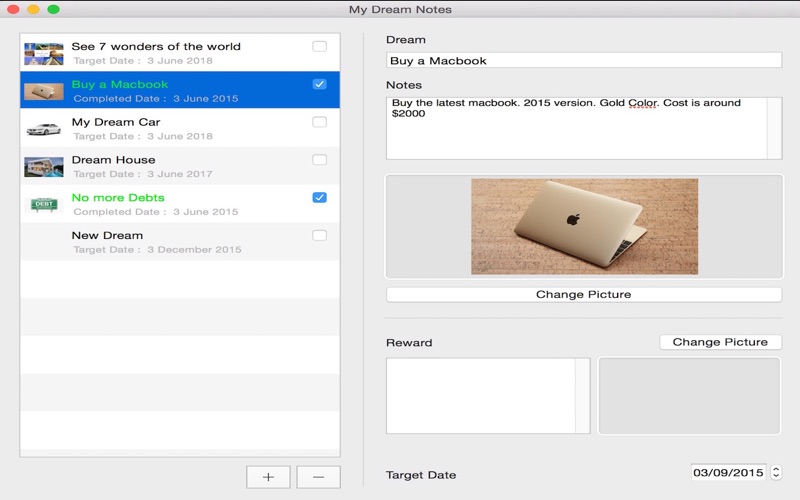Screen dimensions: 800x500
Task: Click the green DEBT sign thumbnail
Action: 44,205
